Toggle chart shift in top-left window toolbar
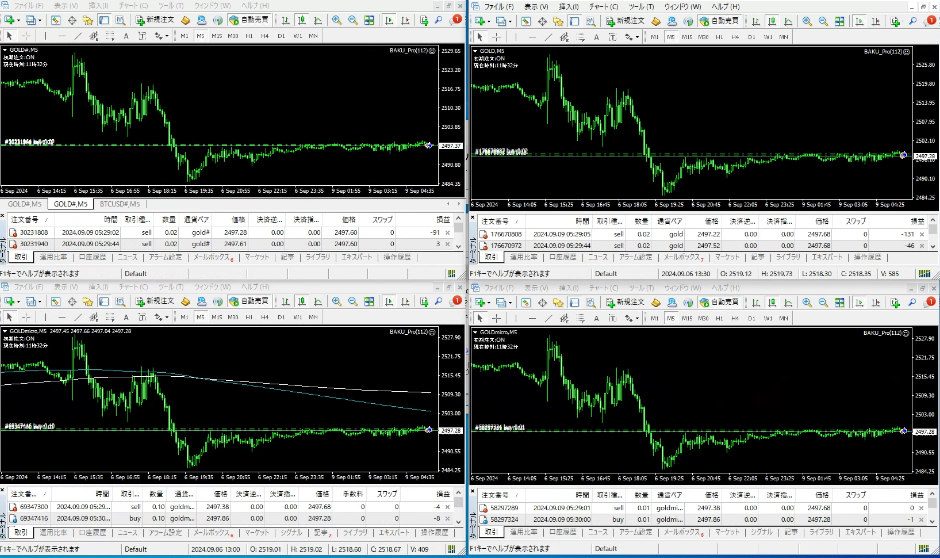Image resolution: width=940 pixels, height=558 pixels. (405, 20)
